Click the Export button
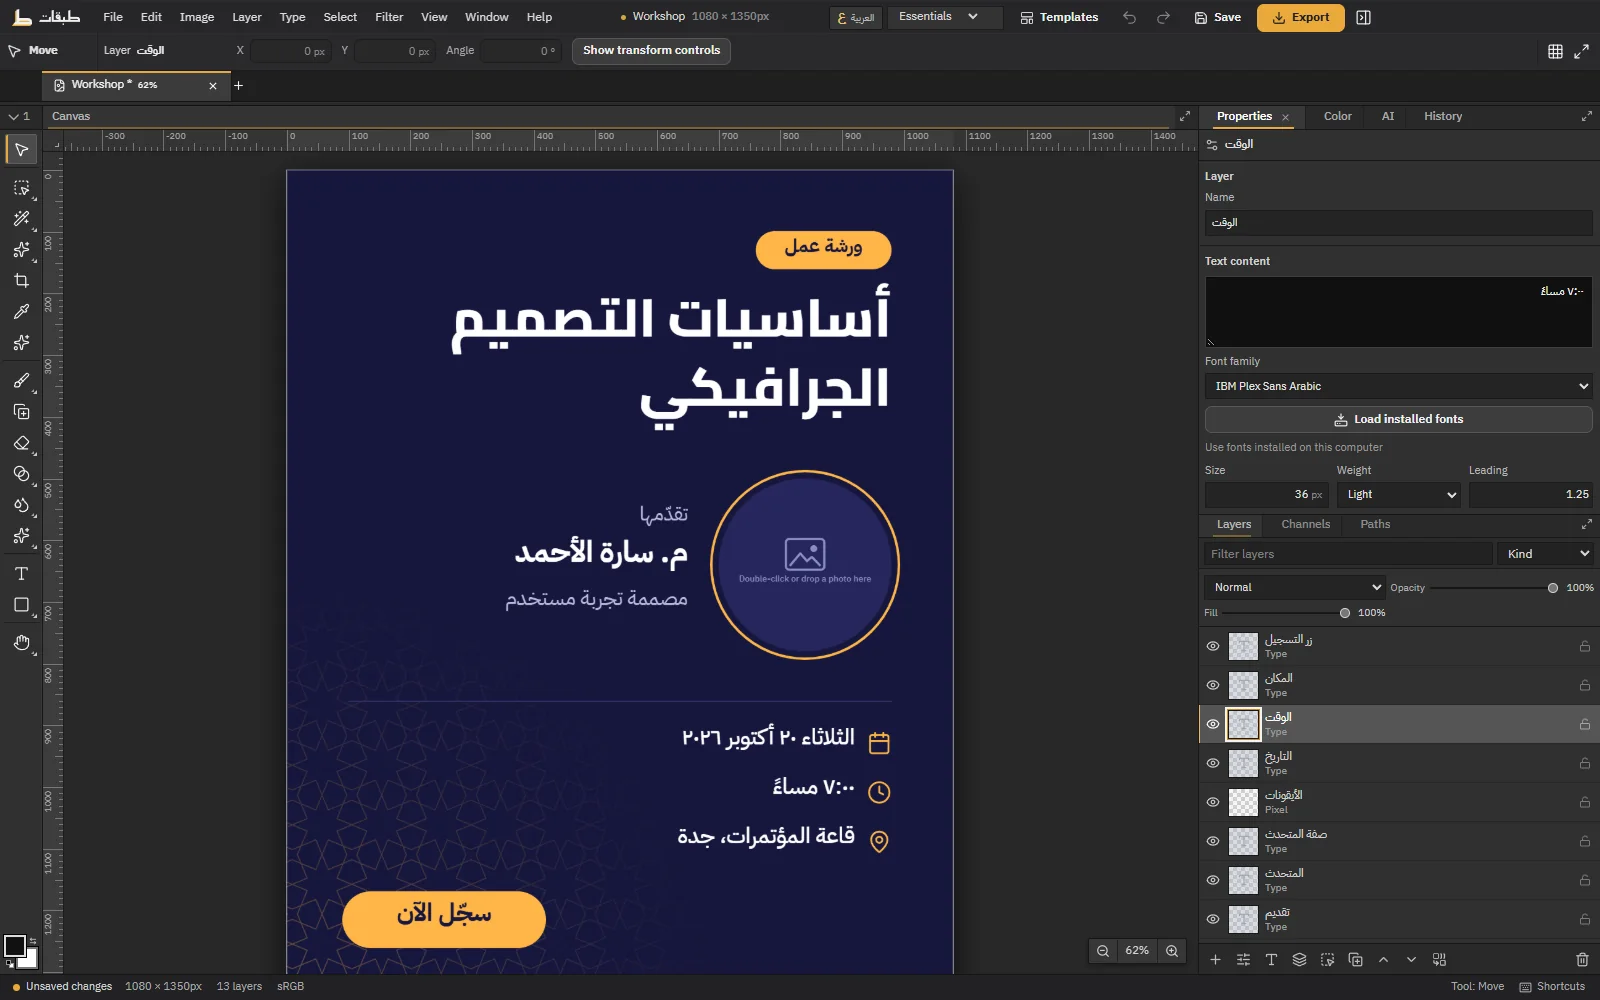Screen dimensions: 1600x1000 pos(1300,17)
